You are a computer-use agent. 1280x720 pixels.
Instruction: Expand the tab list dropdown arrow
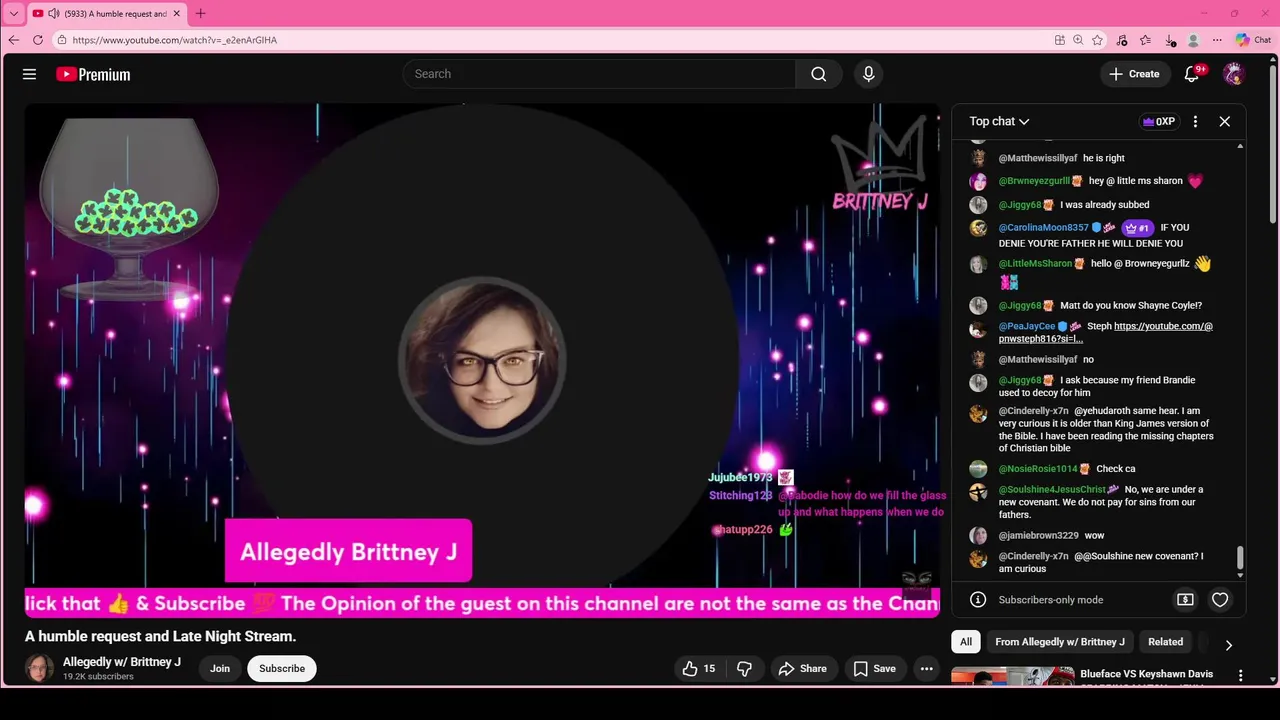tap(14, 14)
